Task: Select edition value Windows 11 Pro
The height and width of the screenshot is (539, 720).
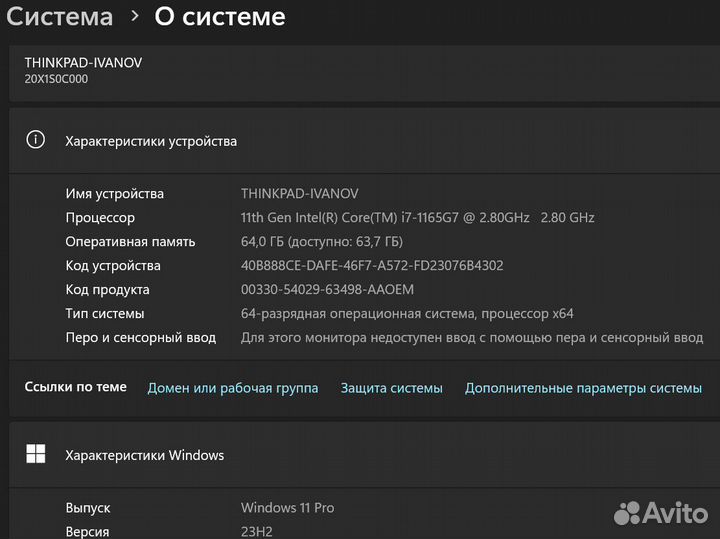Action: pyautogui.click(x=287, y=508)
